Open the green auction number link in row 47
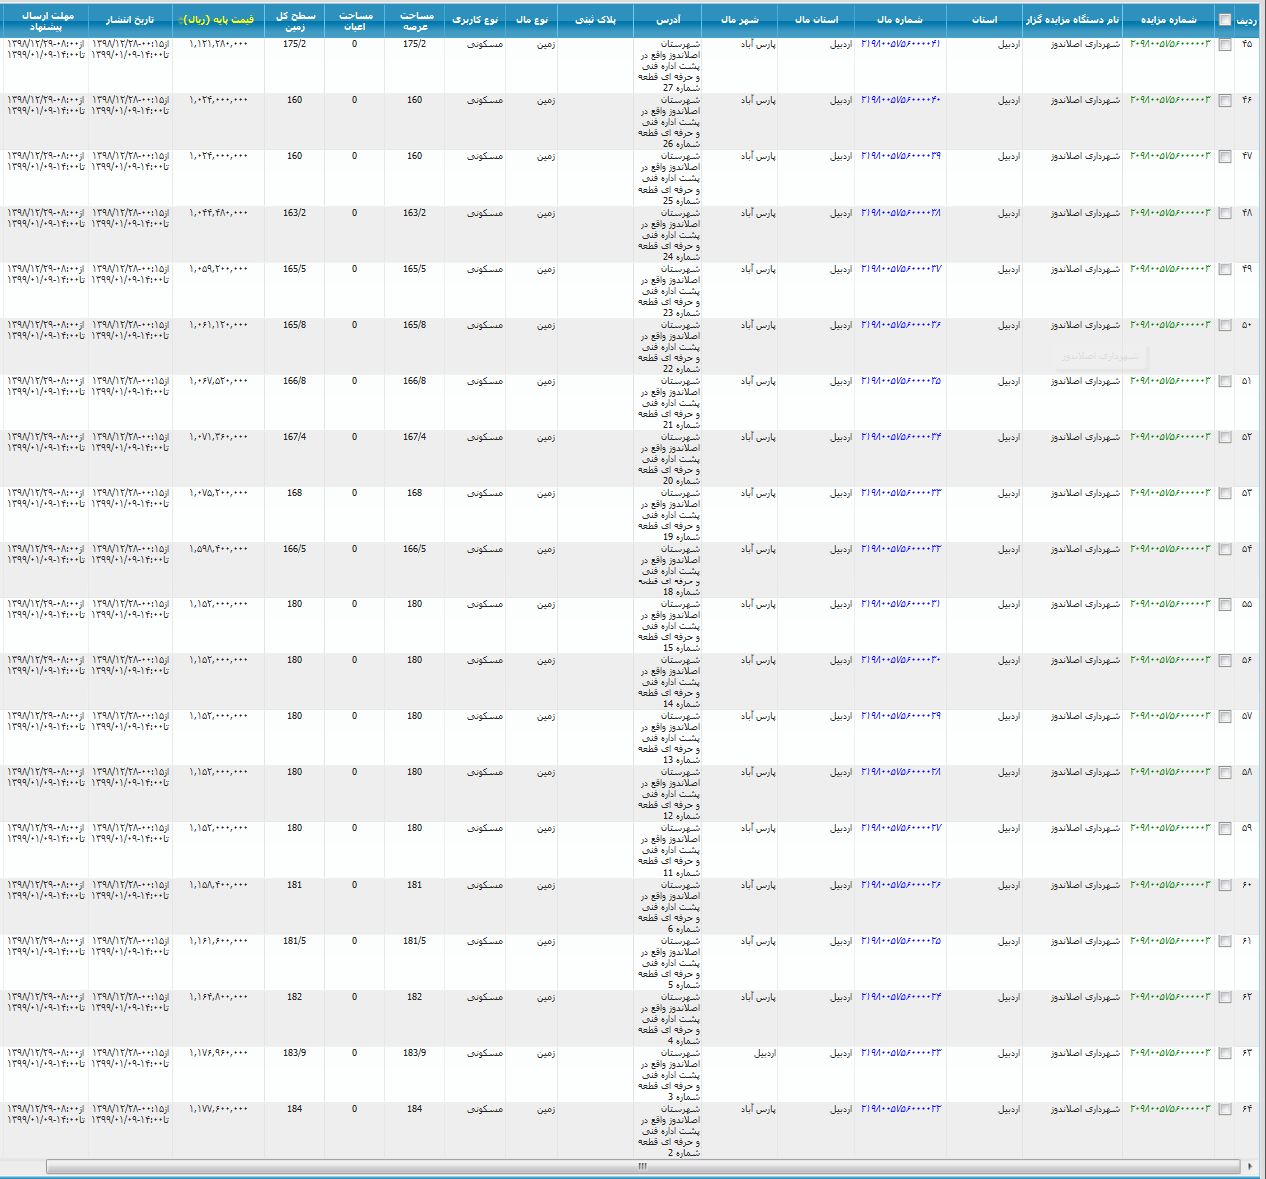This screenshot has height=1179, width=1266. pyautogui.click(x=1169, y=157)
